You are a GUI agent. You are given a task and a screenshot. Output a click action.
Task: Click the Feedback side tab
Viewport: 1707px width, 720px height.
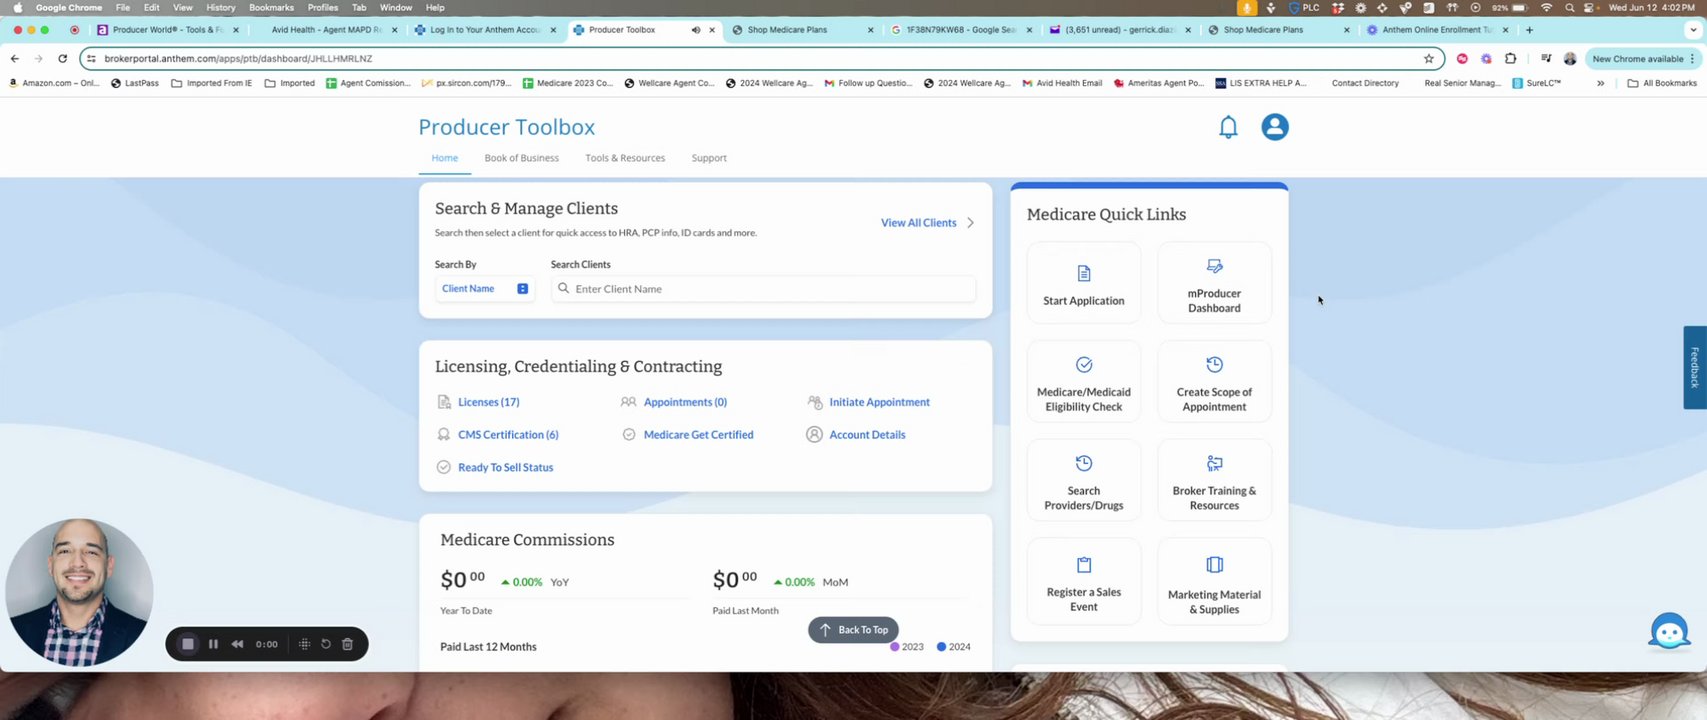pyautogui.click(x=1695, y=367)
